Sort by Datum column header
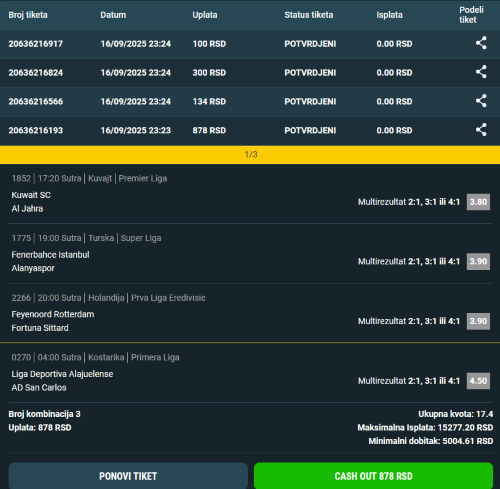 point(113,15)
